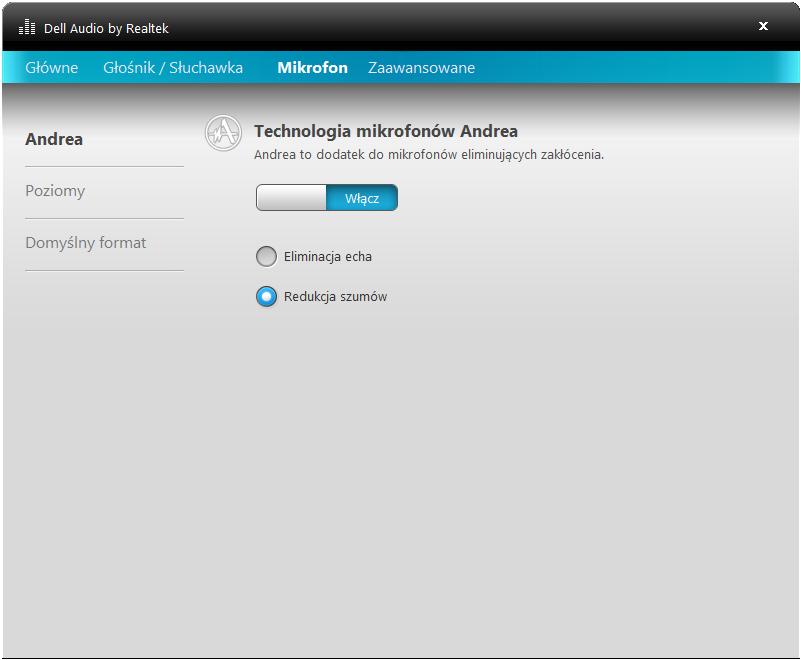Click the Andrea to dodatek description text
Image resolution: width=801 pixels, height=660 pixels.
pos(429,155)
